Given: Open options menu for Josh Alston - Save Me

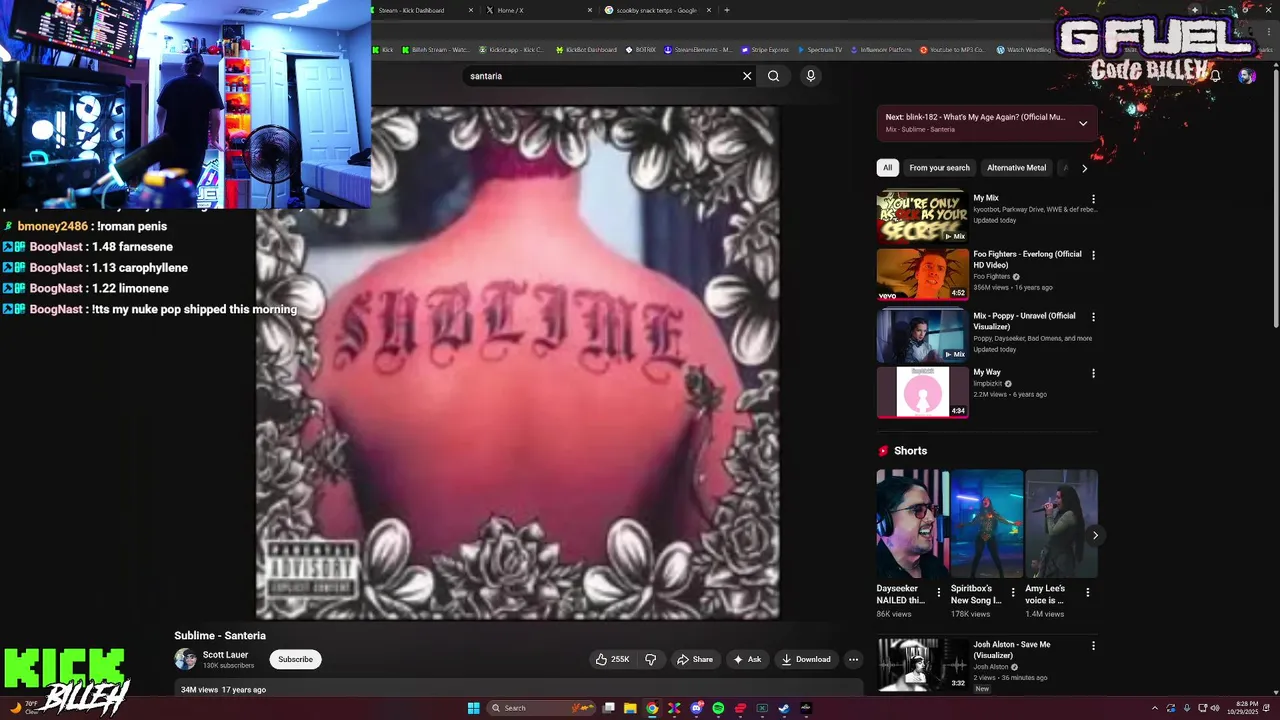Looking at the screenshot, I should click(x=1093, y=646).
